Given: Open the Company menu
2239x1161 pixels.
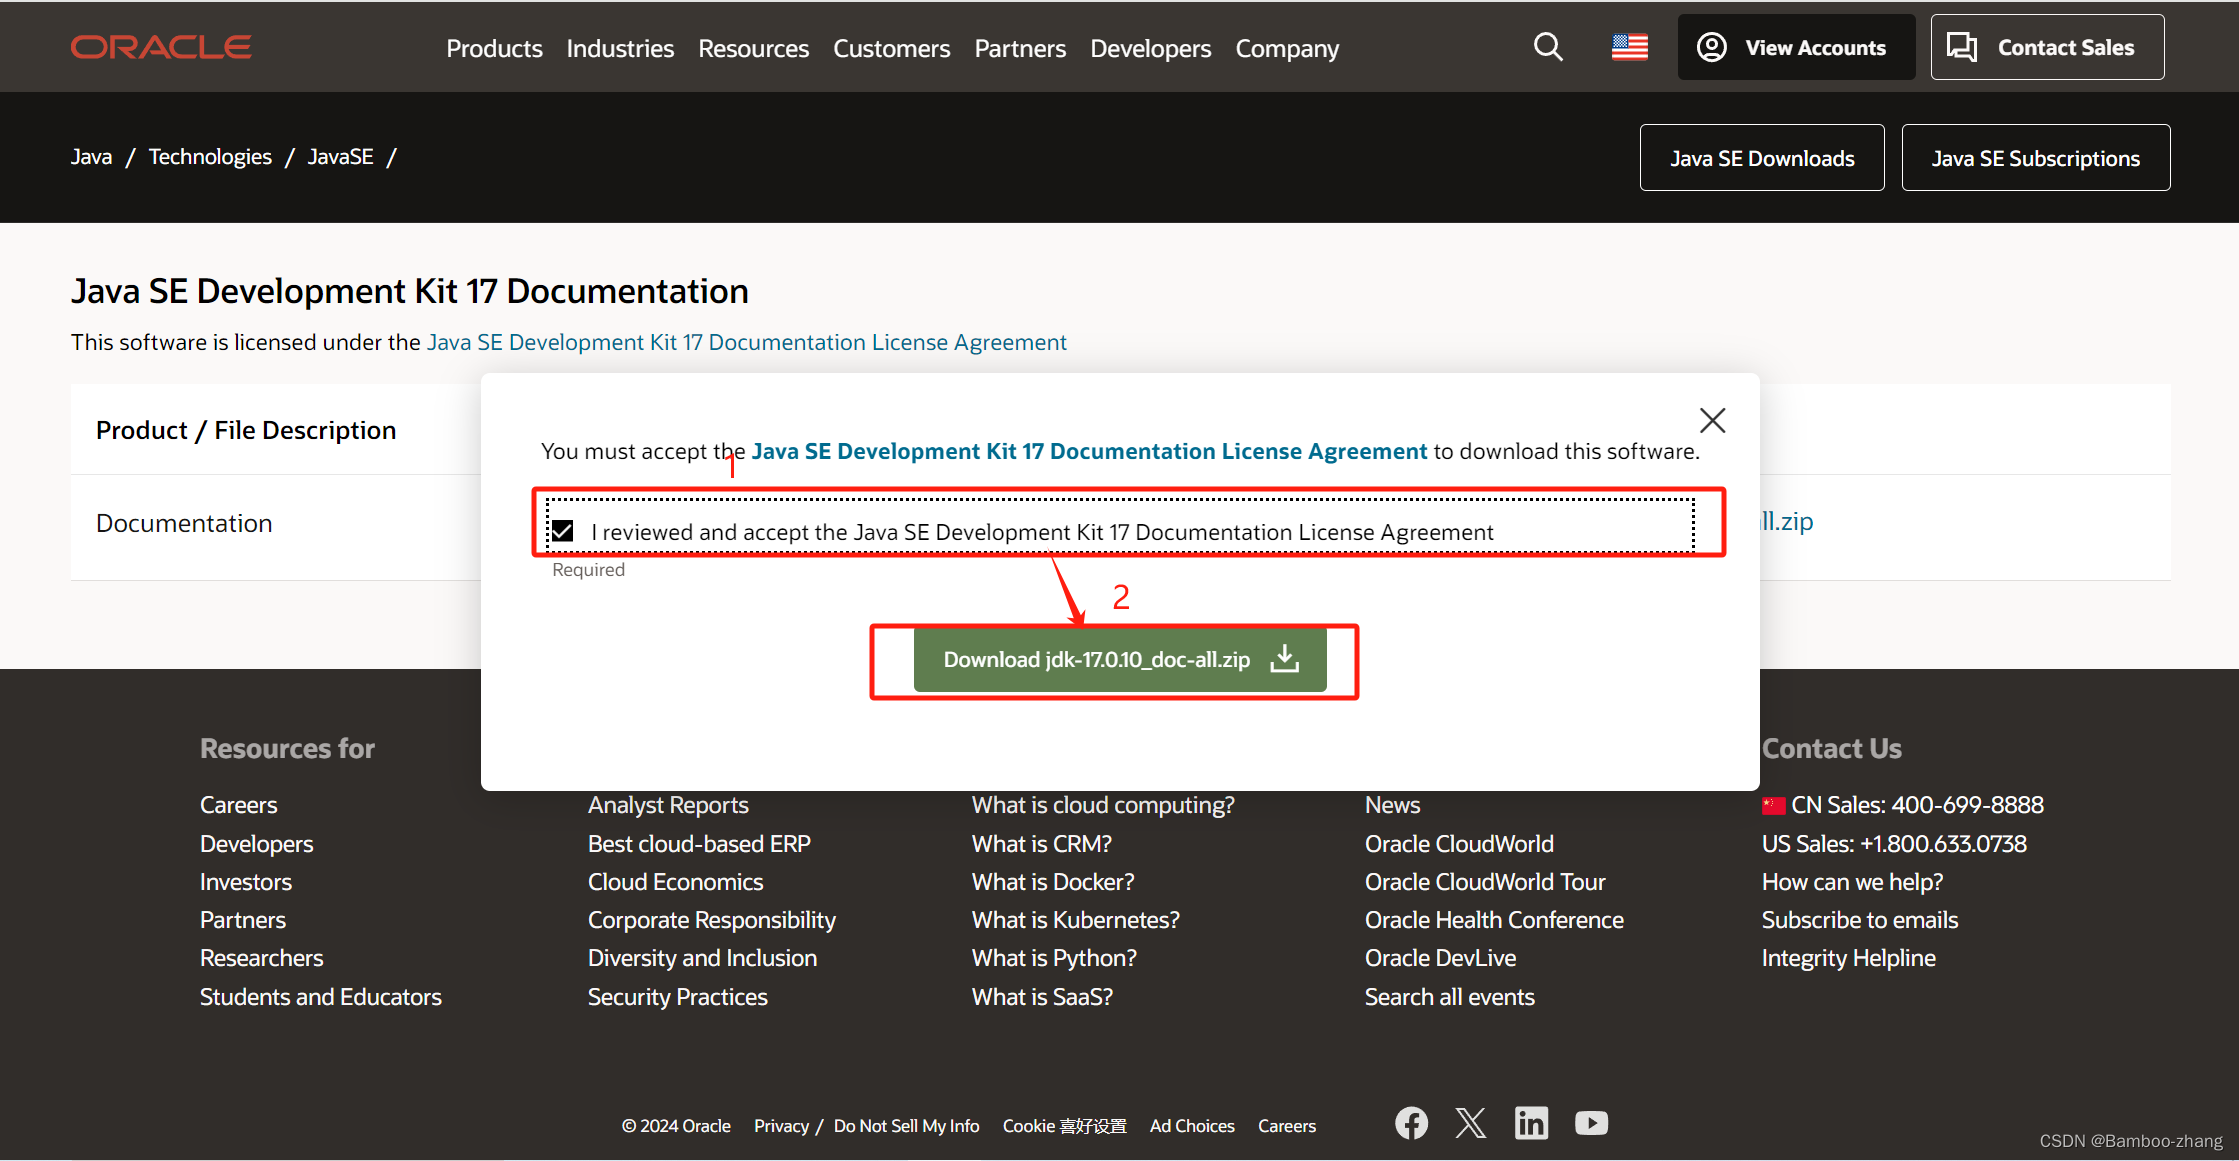Looking at the screenshot, I should (1287, 48).
